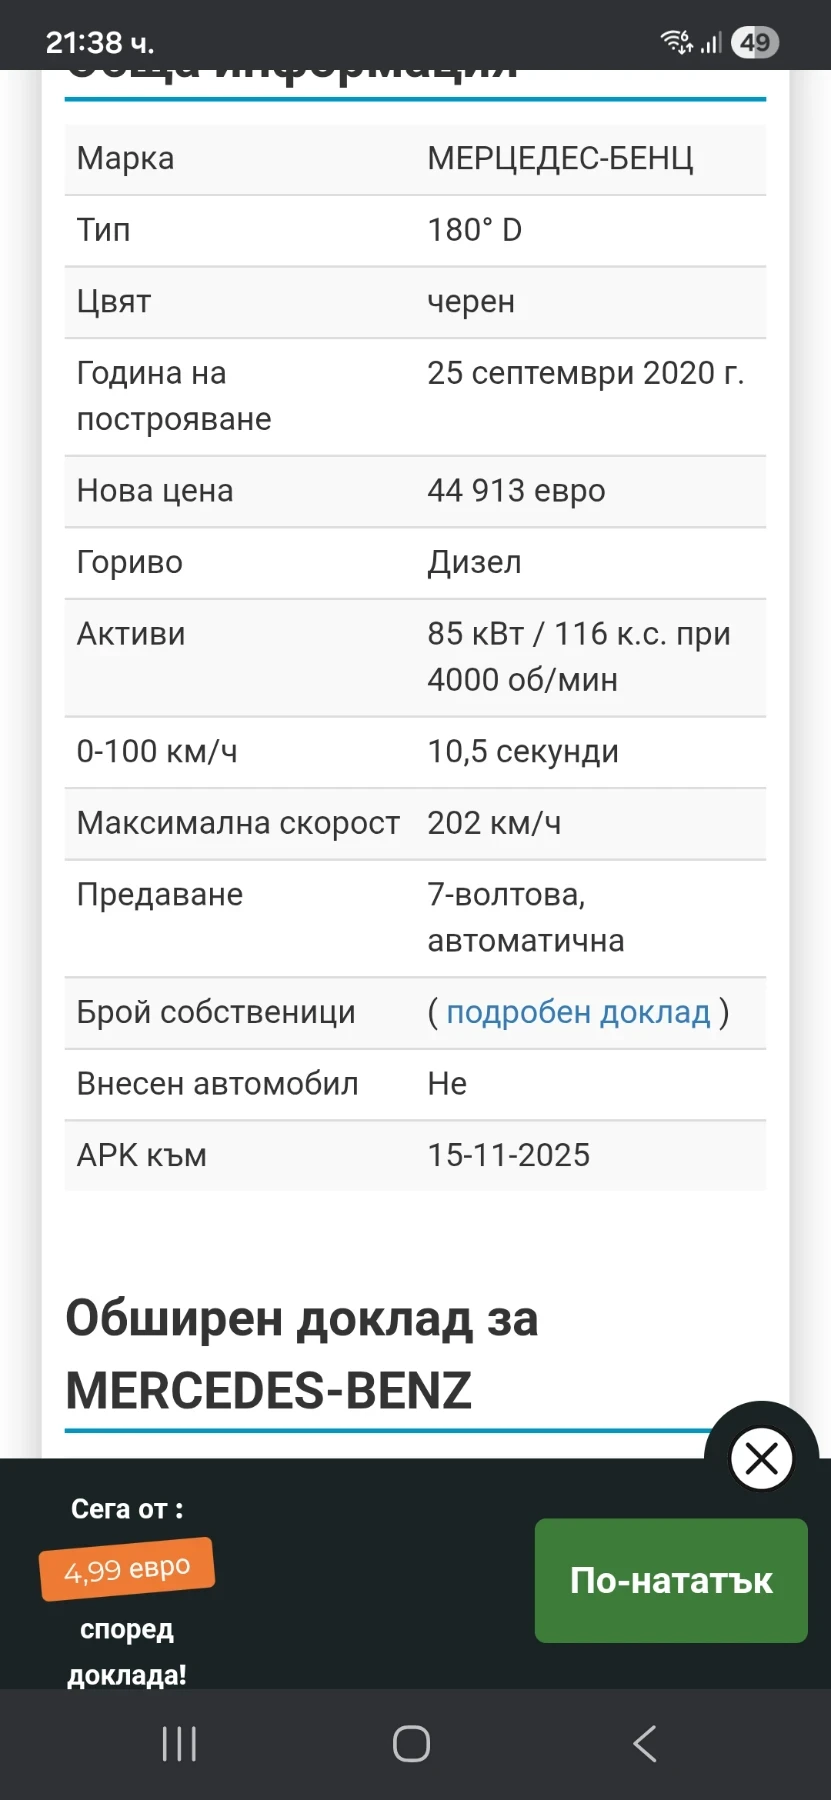Tap the Android back navigation icon
The image size is (831, 1800).
click(645, 1744)
